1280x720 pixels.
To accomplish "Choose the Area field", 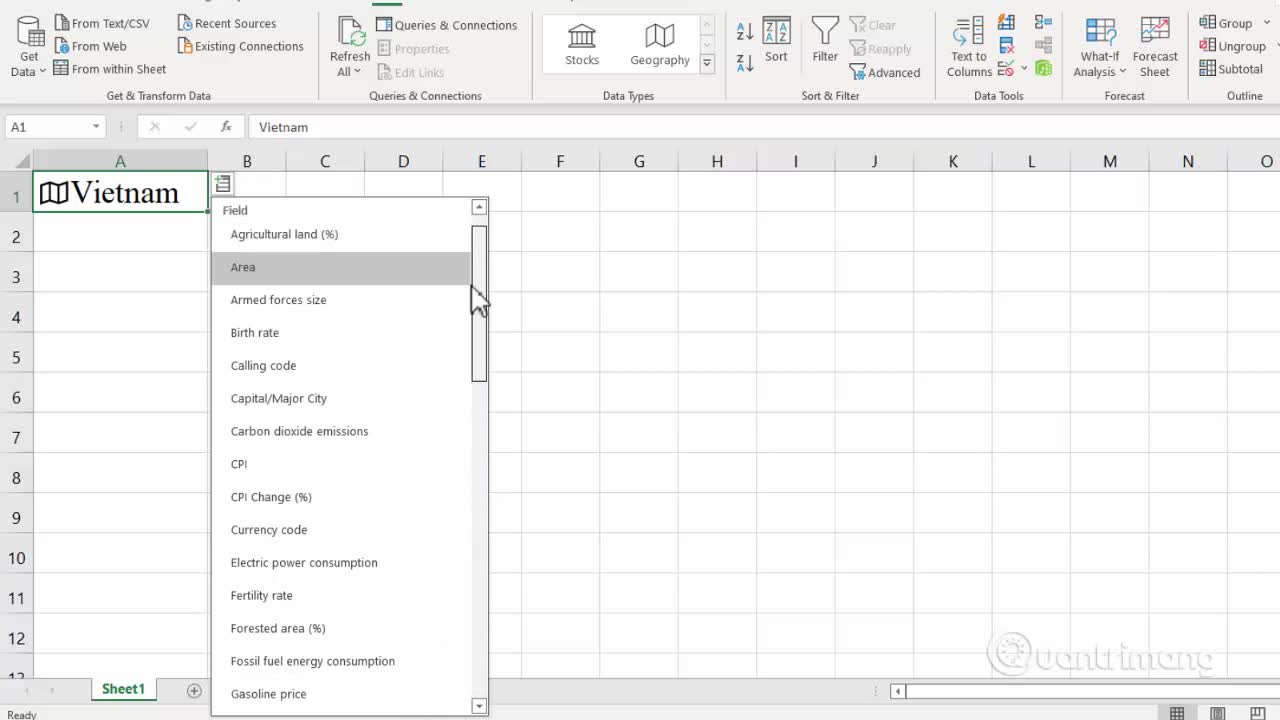I will point(341,267).
